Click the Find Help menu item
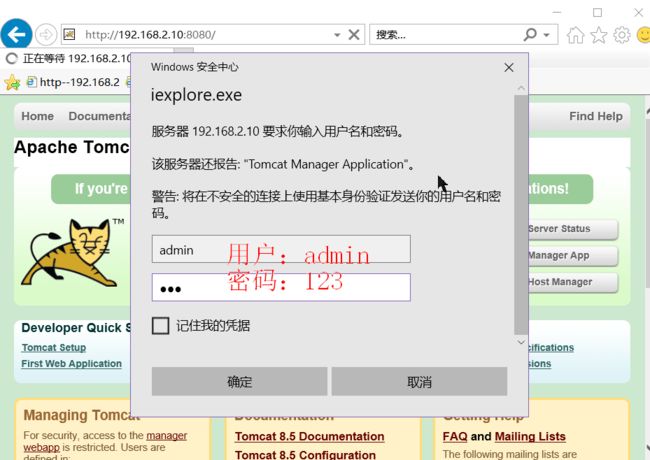650x460 pixels. [596, 116]
